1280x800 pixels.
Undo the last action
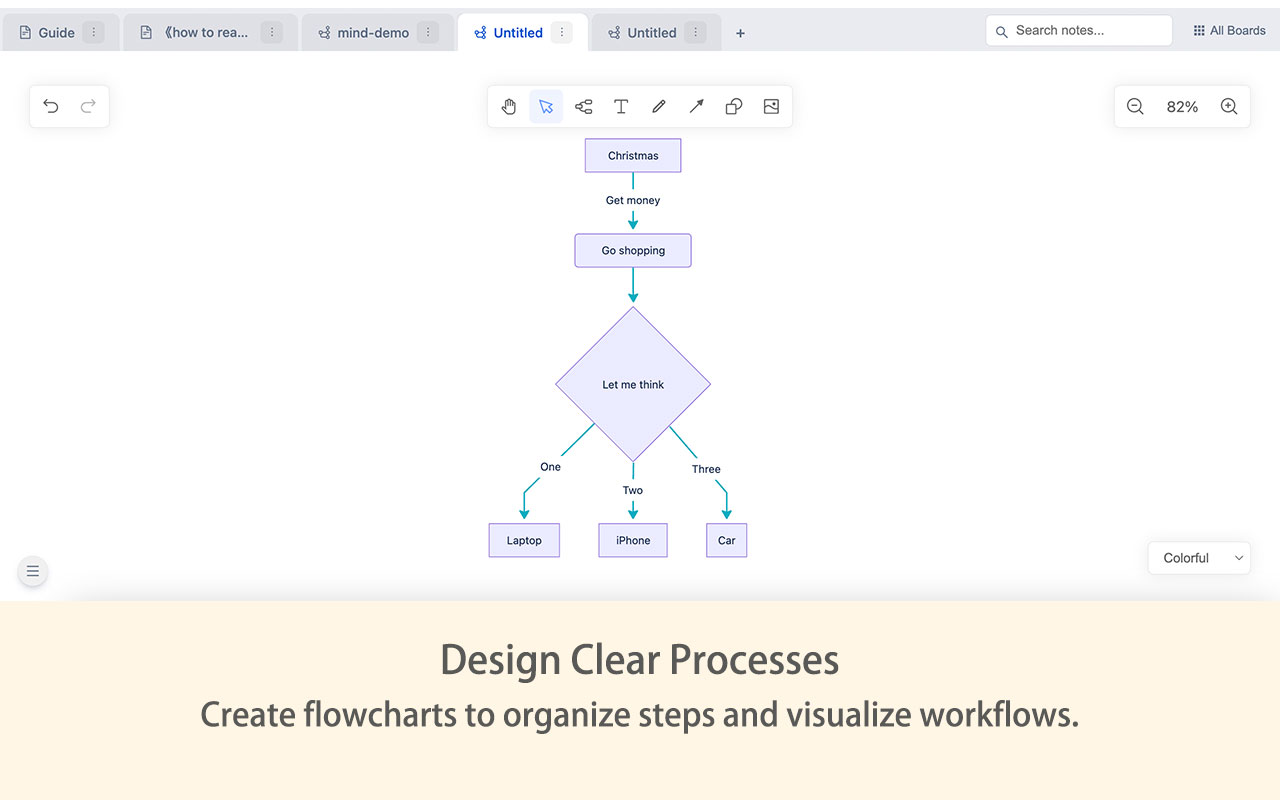tap(51, 107)
